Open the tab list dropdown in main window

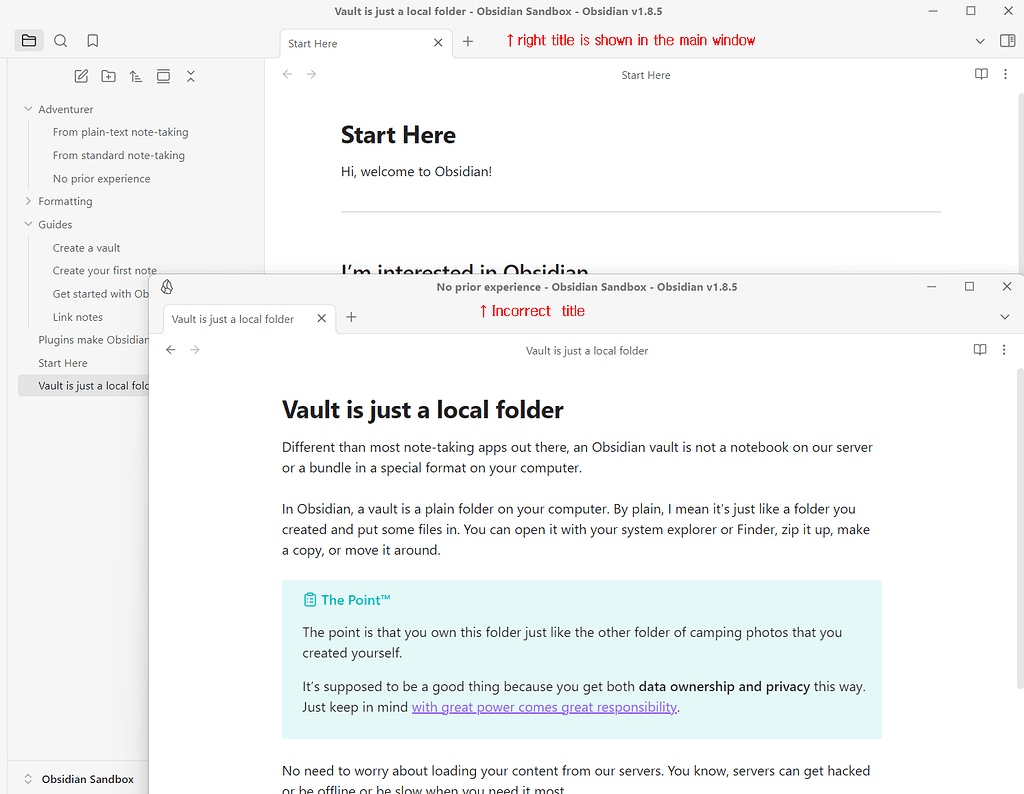[x=980, y=41]
